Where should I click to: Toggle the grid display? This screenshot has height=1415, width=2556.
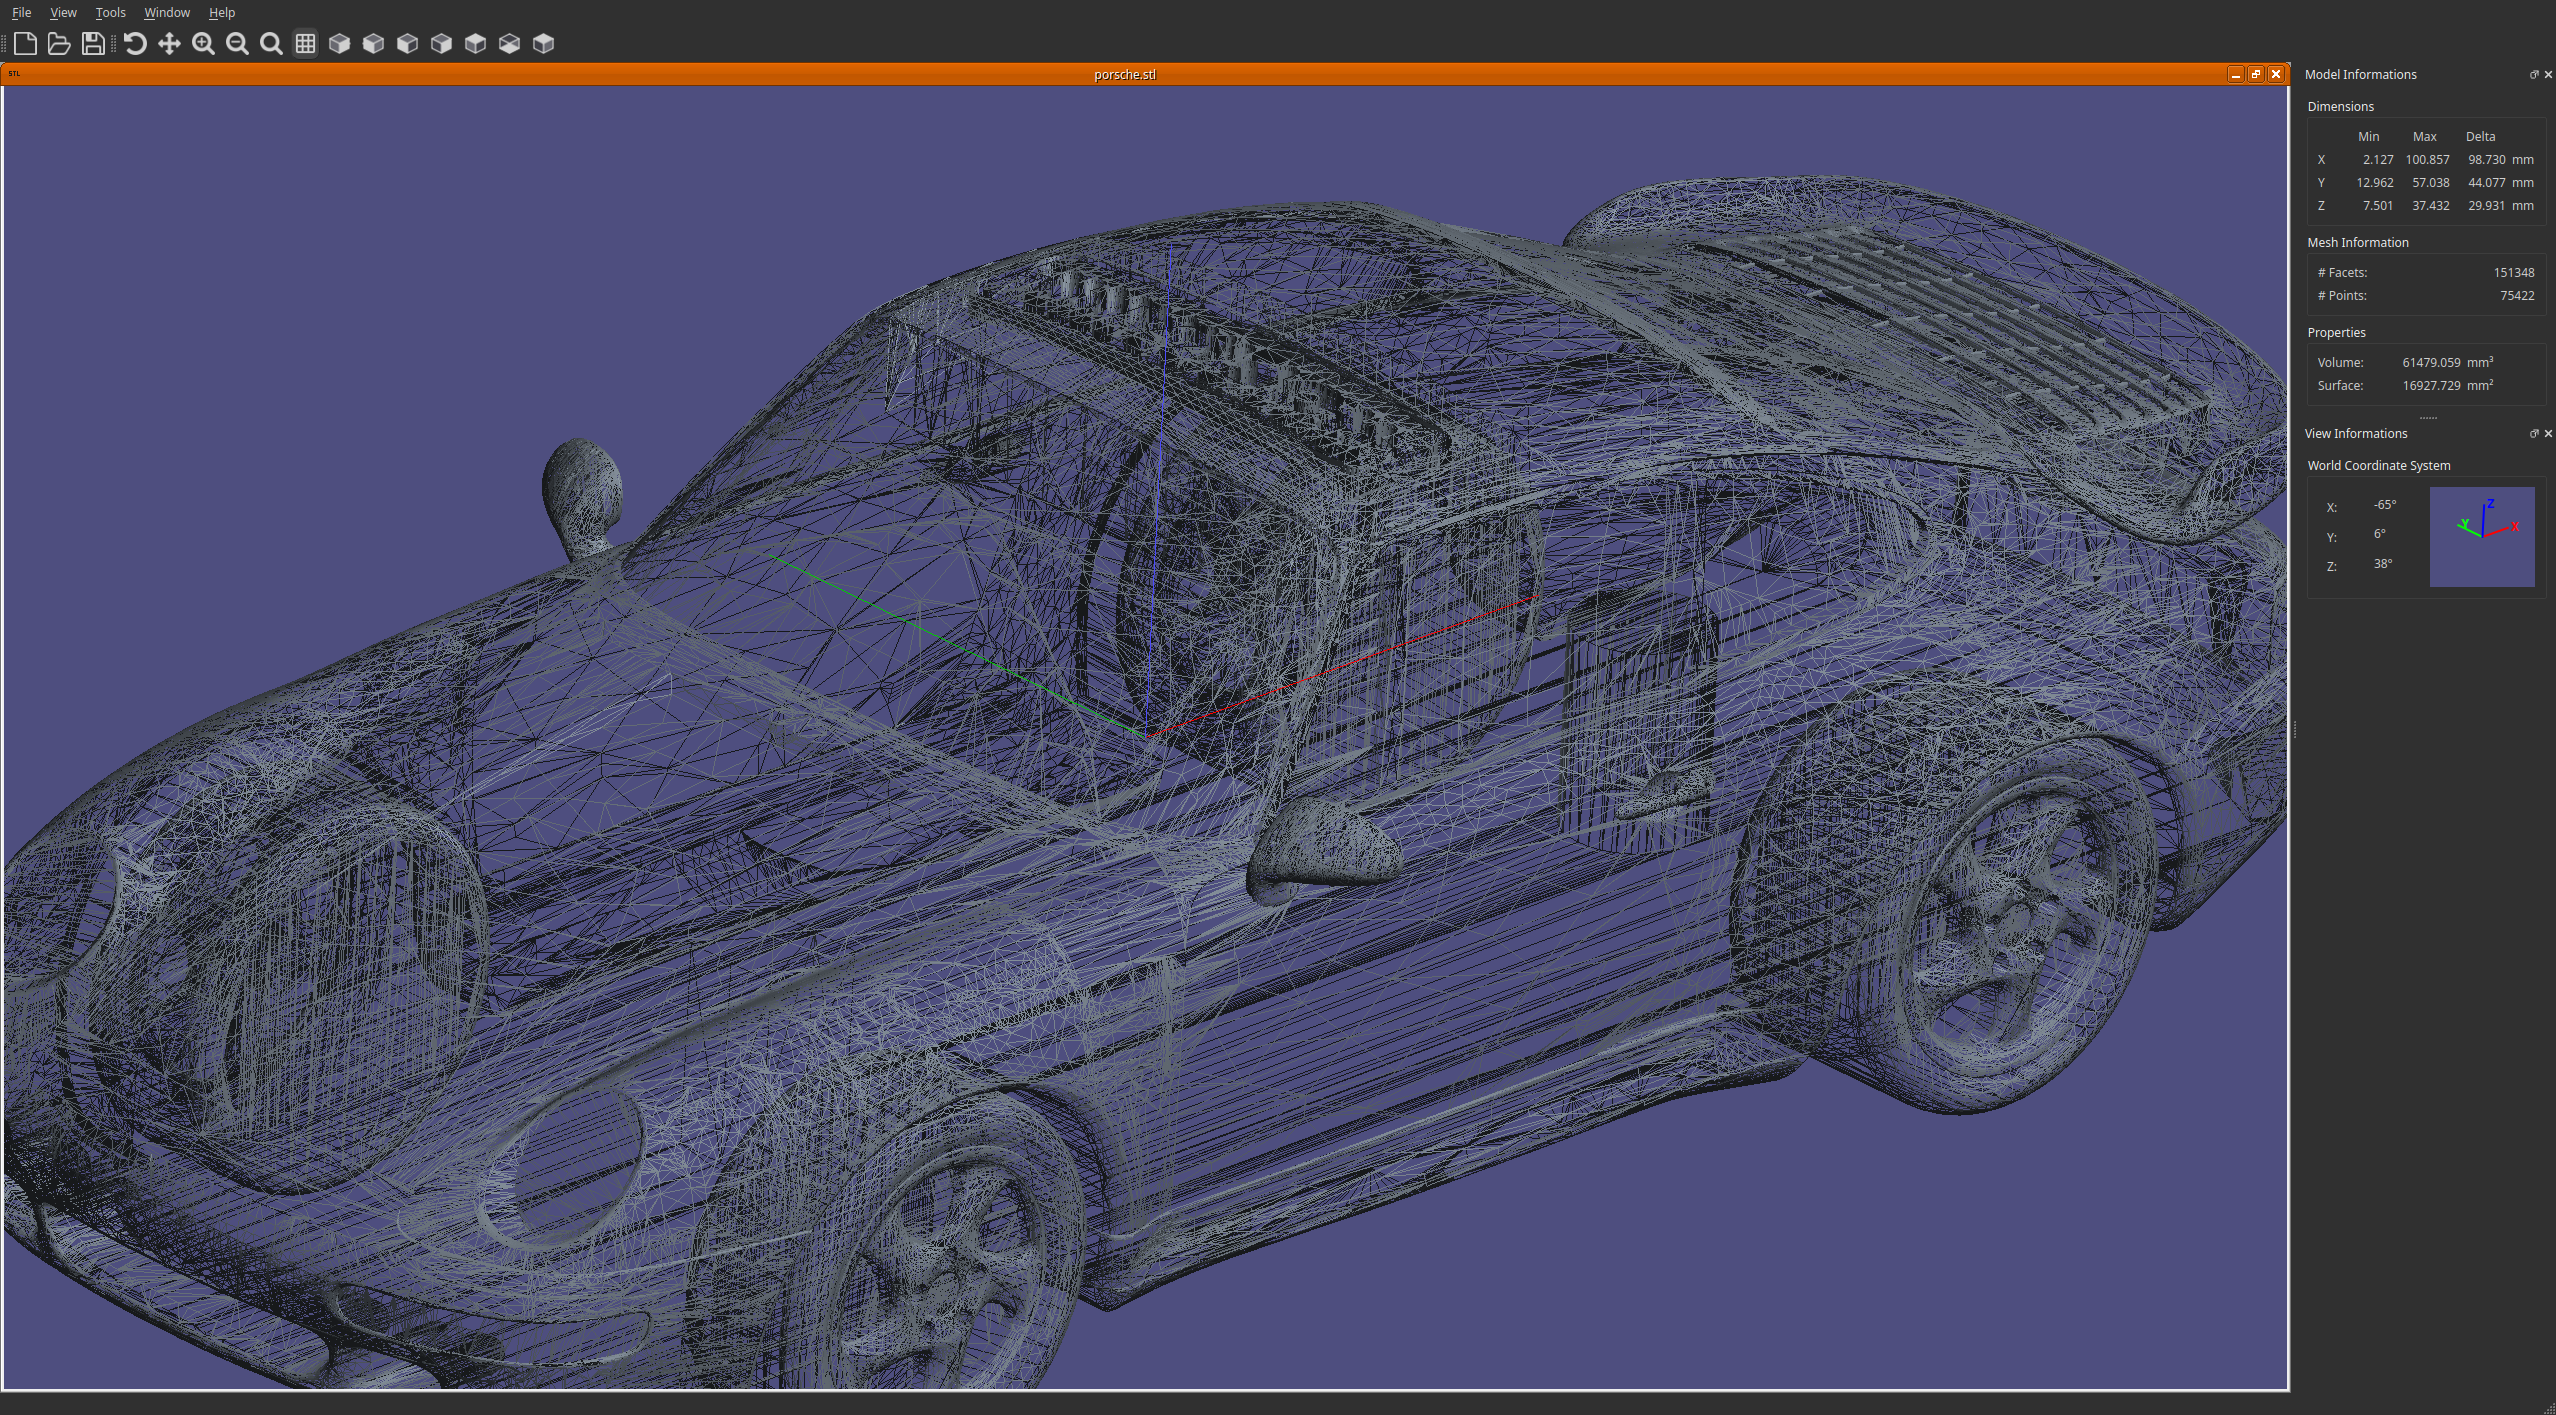point(305,44)
